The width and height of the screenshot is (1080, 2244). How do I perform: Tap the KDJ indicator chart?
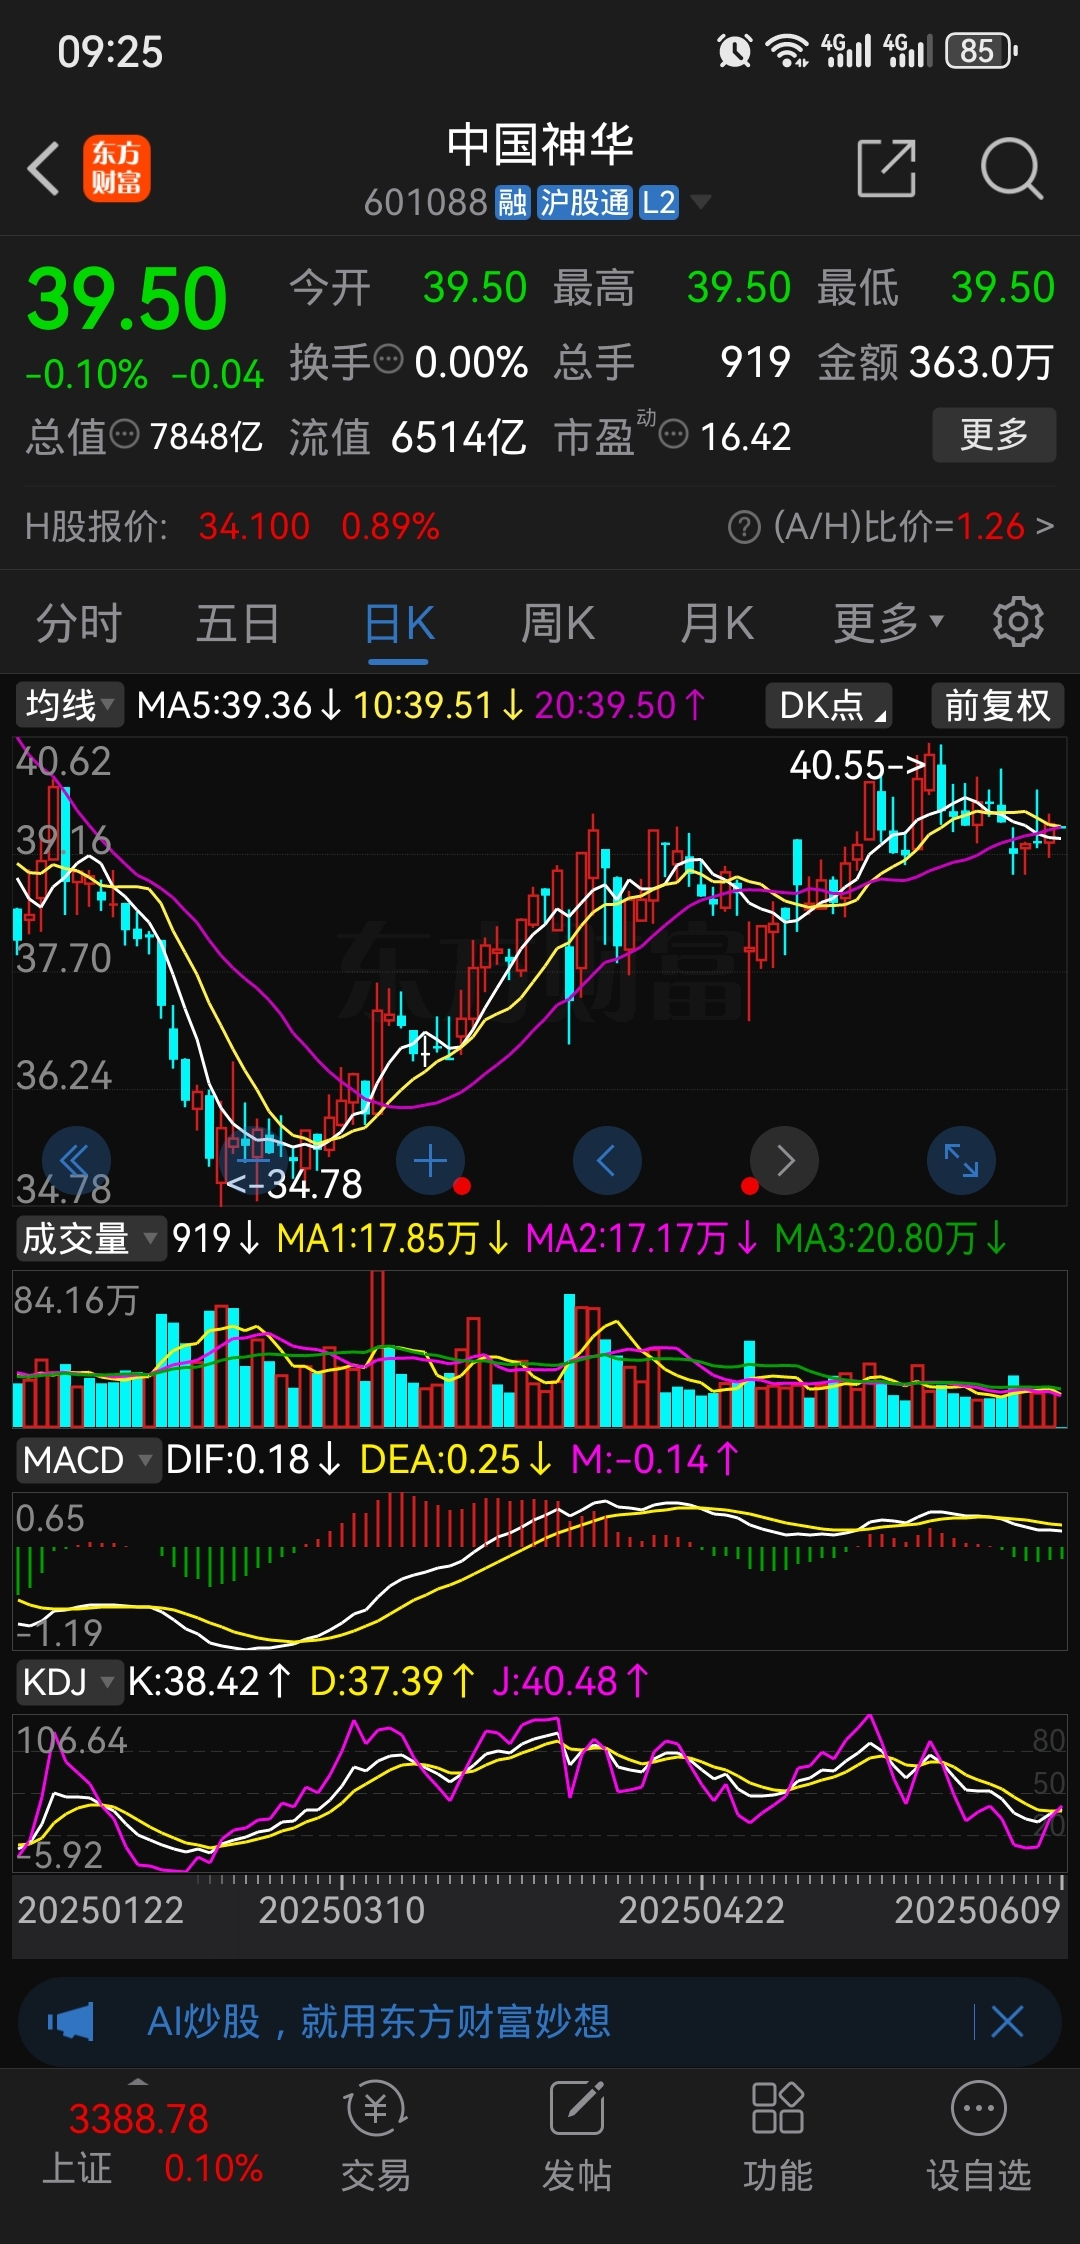click(540, 1793)
